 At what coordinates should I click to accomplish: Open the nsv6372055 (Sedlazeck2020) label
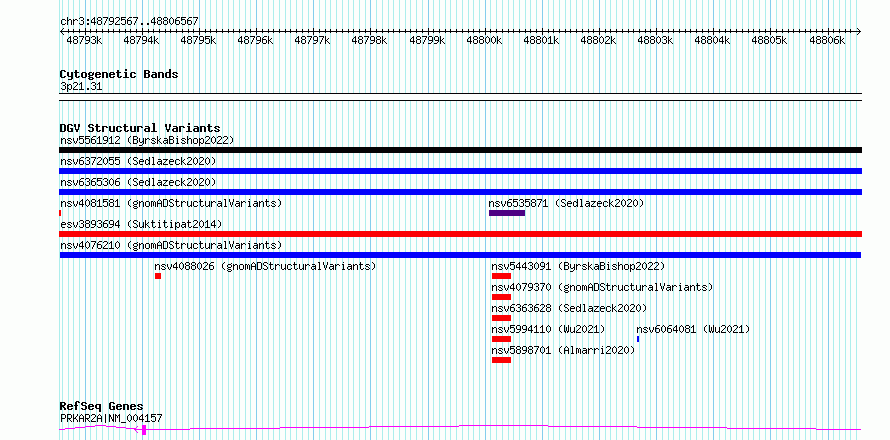click(x=138, y=161)
